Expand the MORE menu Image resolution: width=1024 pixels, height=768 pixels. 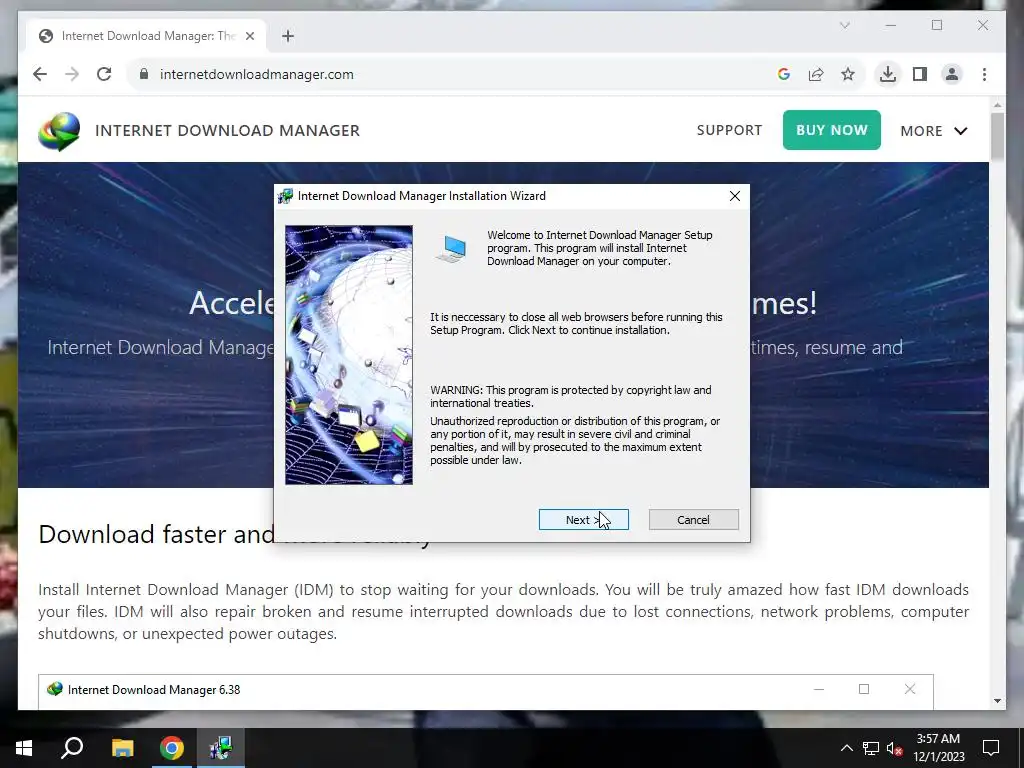[934, 131]
